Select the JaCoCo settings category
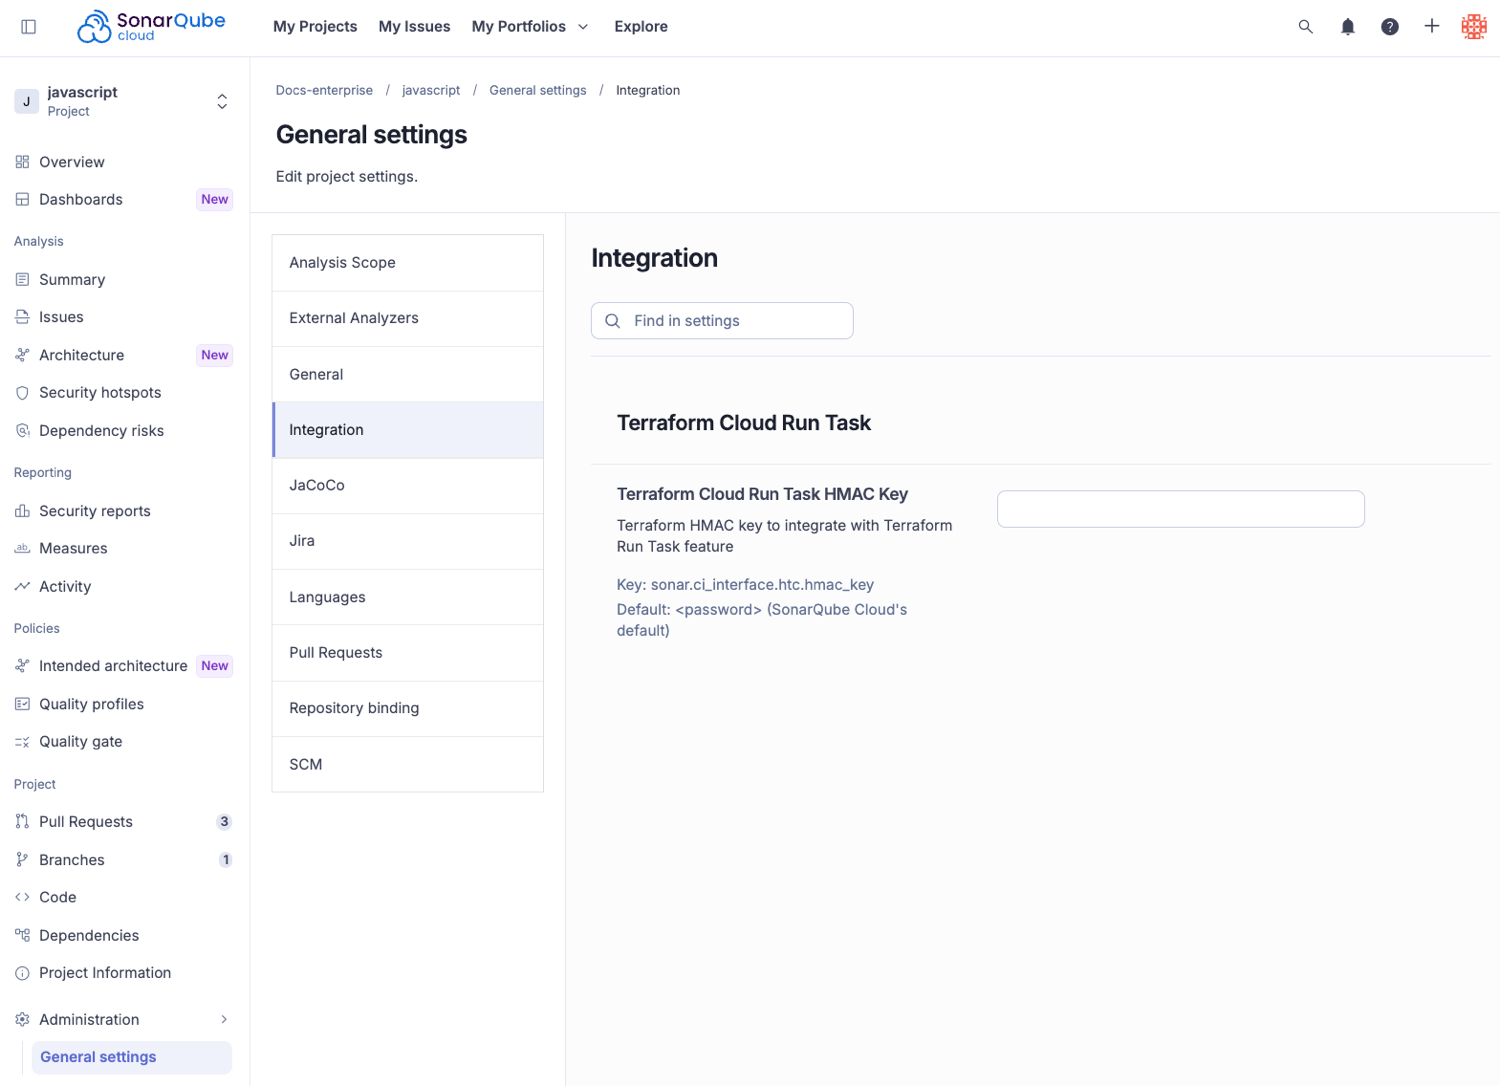The width and height of the screenshot is (1500, 1086). point(408,485)
